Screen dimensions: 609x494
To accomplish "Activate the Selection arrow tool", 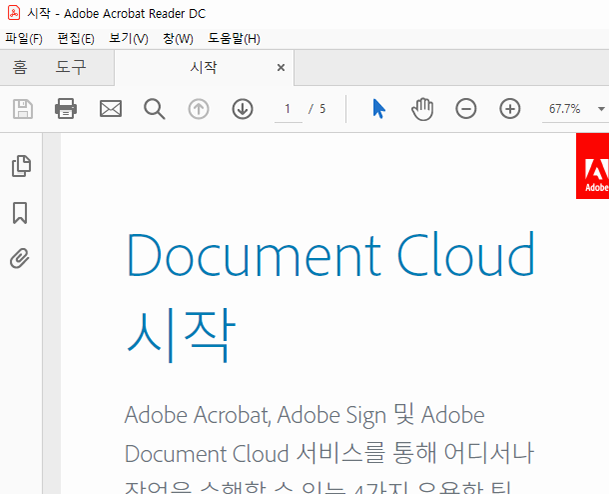I will click(x=379, y=109).
